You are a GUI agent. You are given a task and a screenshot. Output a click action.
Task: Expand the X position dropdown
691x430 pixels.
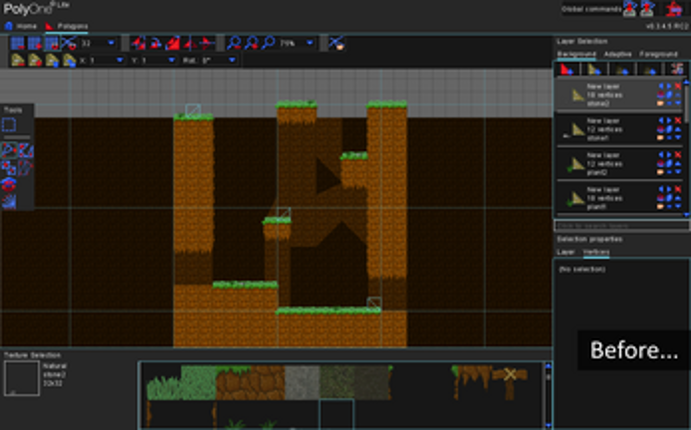coord(118,60)
